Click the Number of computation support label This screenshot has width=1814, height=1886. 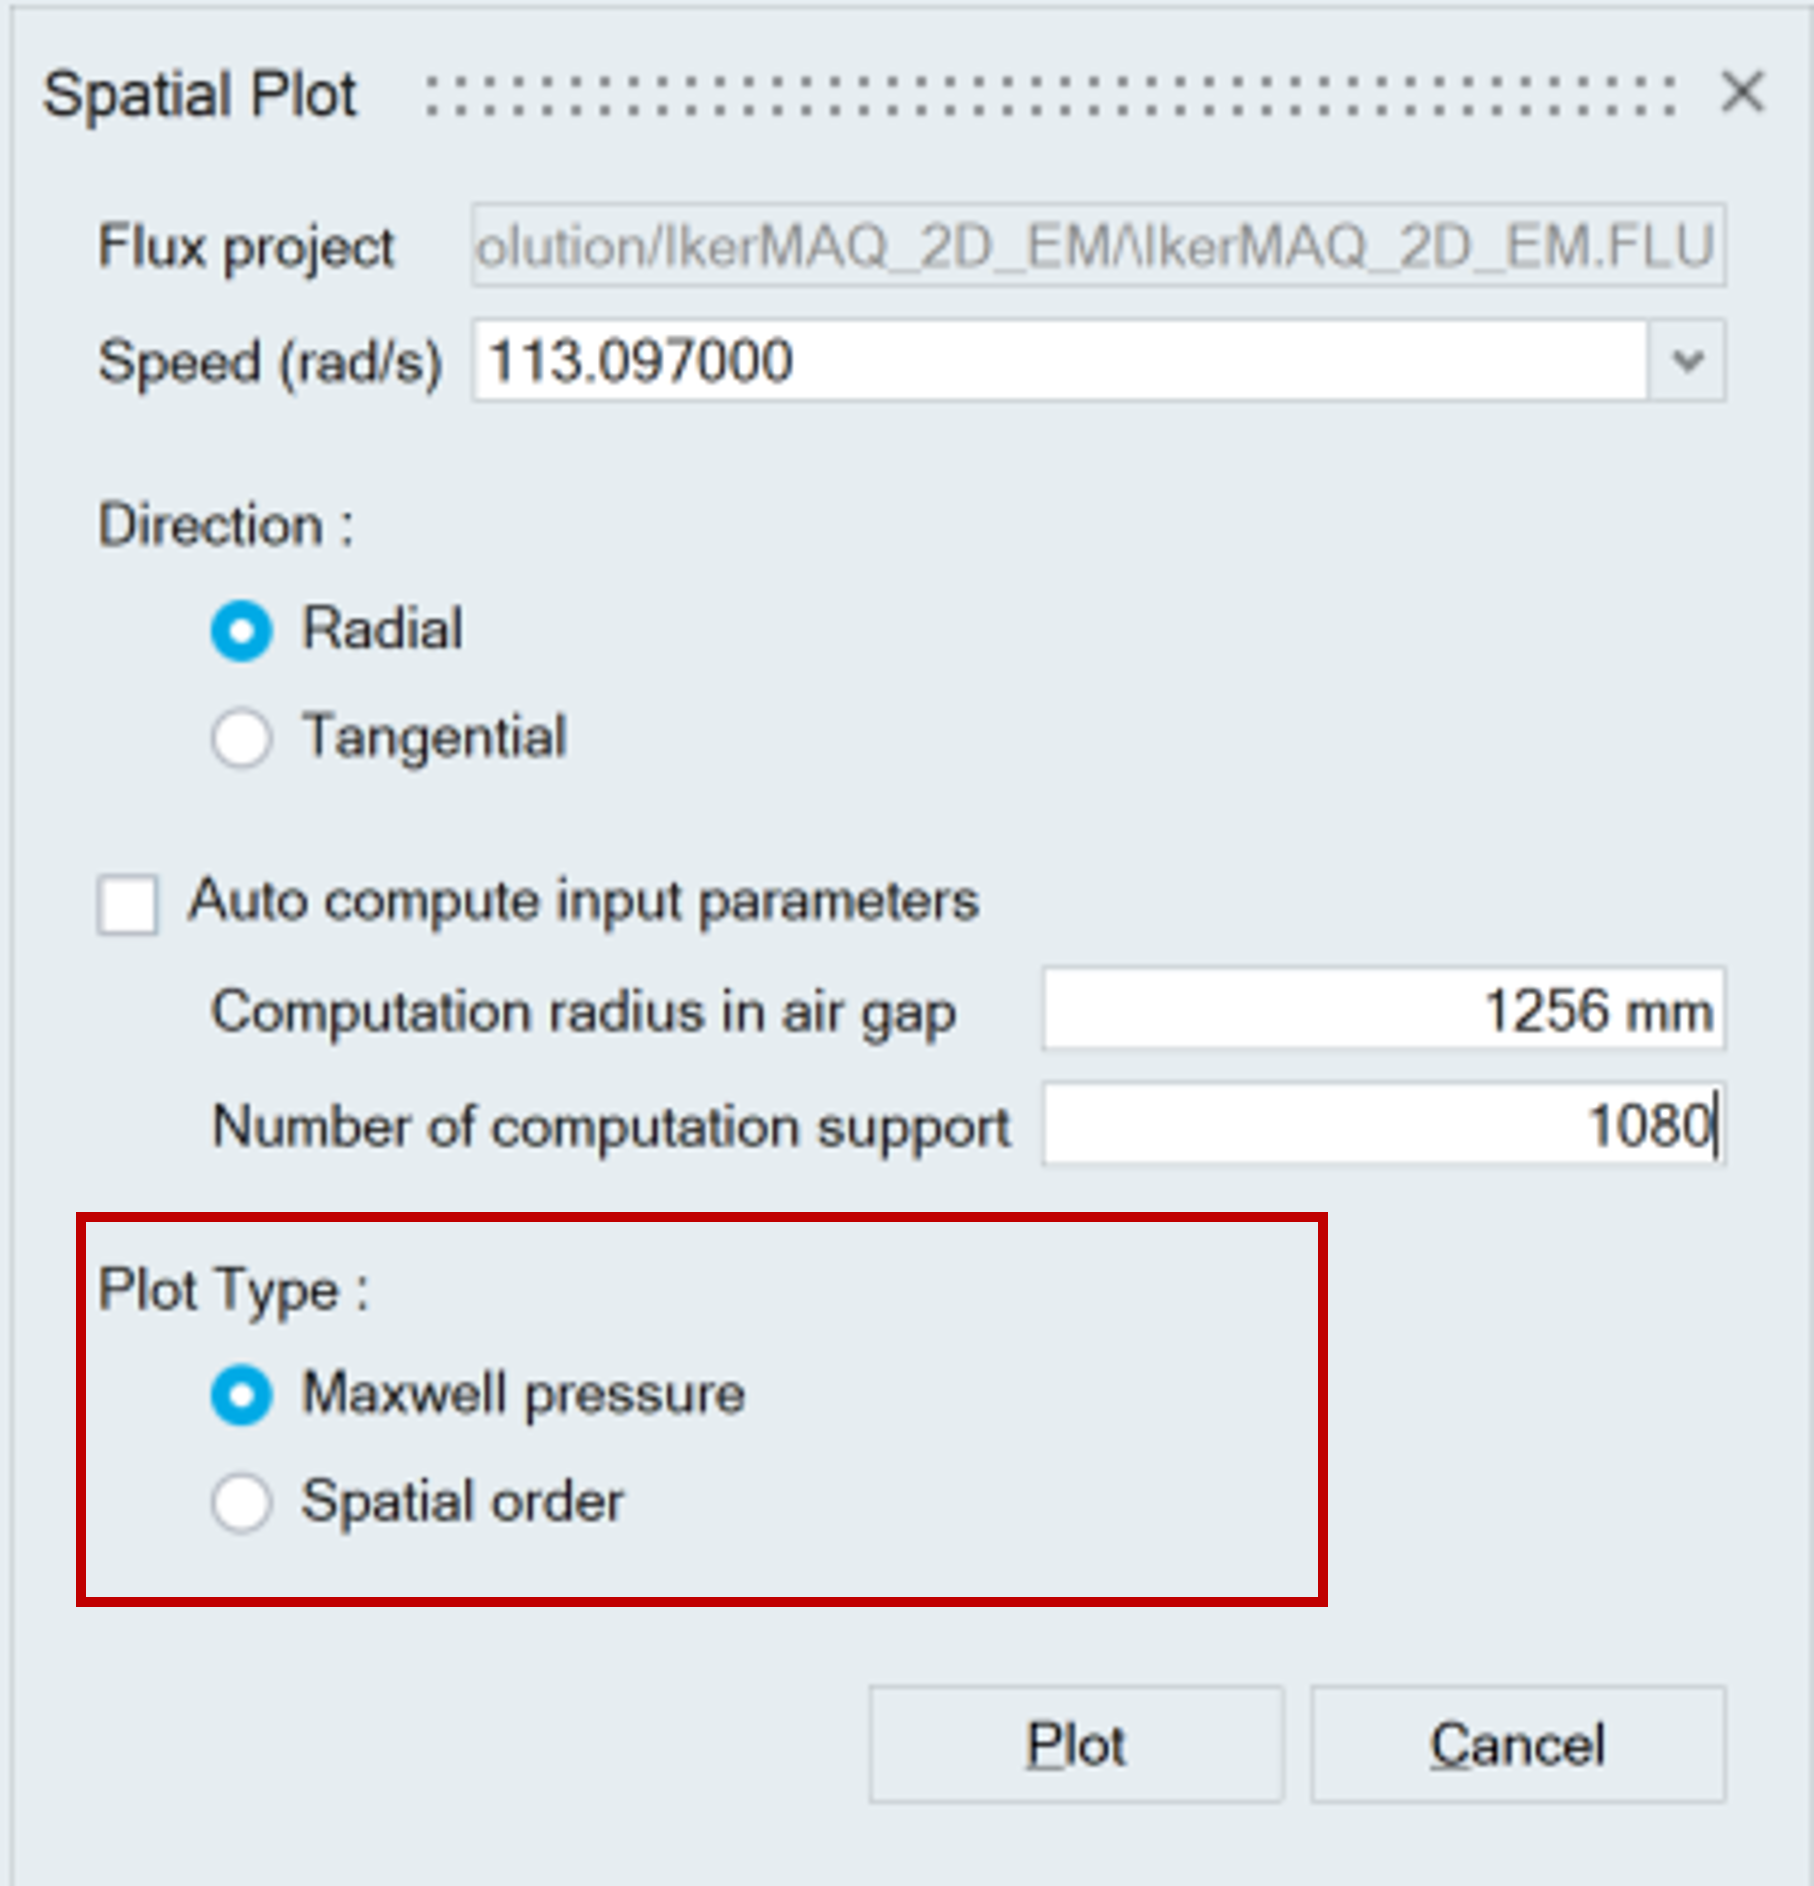[611, 1127]
